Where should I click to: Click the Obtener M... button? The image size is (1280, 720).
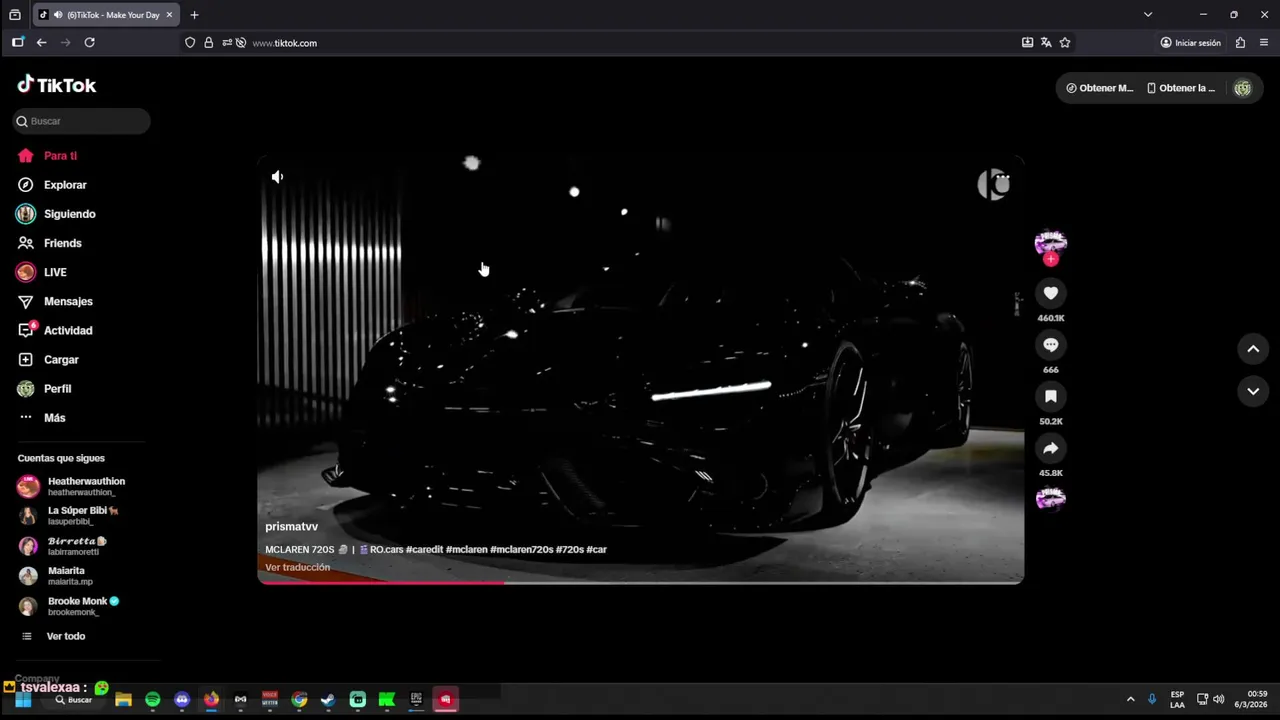coord(1099,88)
